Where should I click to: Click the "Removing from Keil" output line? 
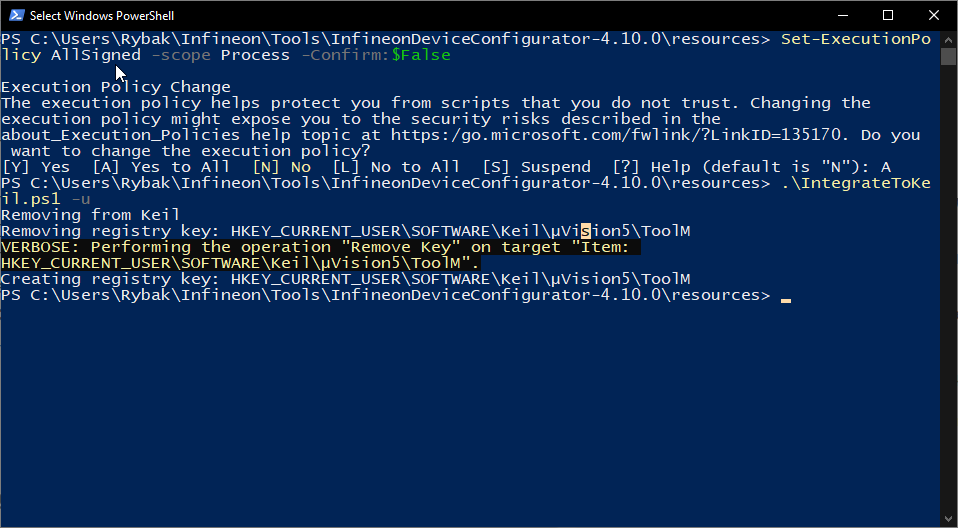(x=90, y=215)
